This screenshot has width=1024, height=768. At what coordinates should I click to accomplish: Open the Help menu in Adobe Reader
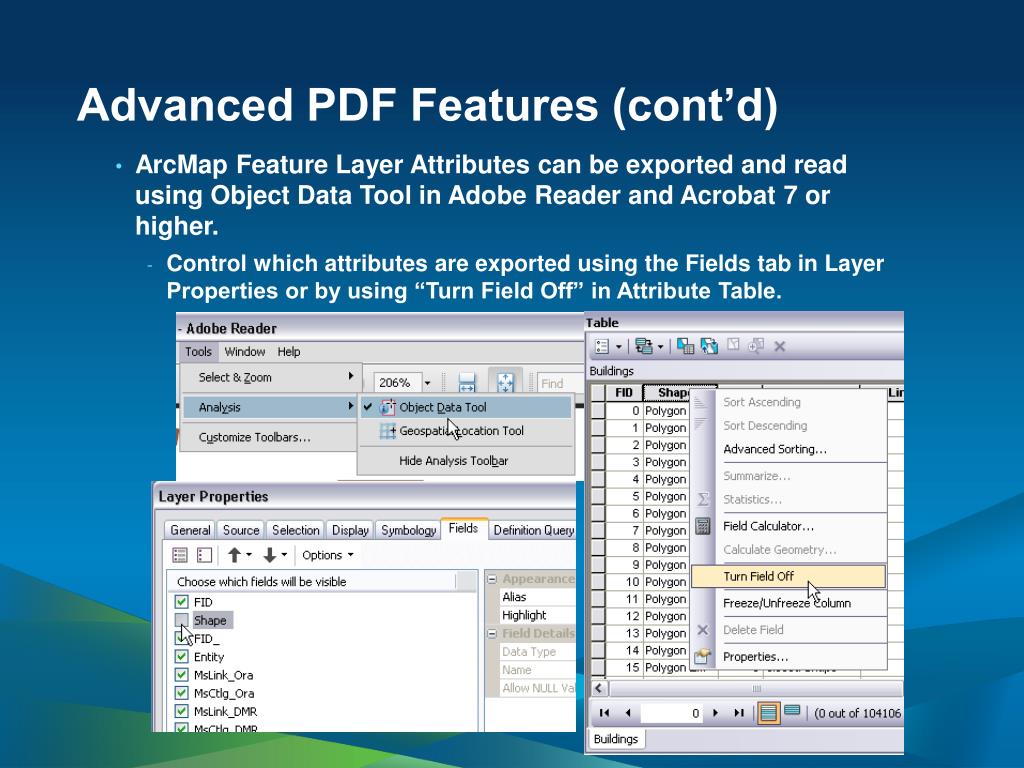[289, 351]
